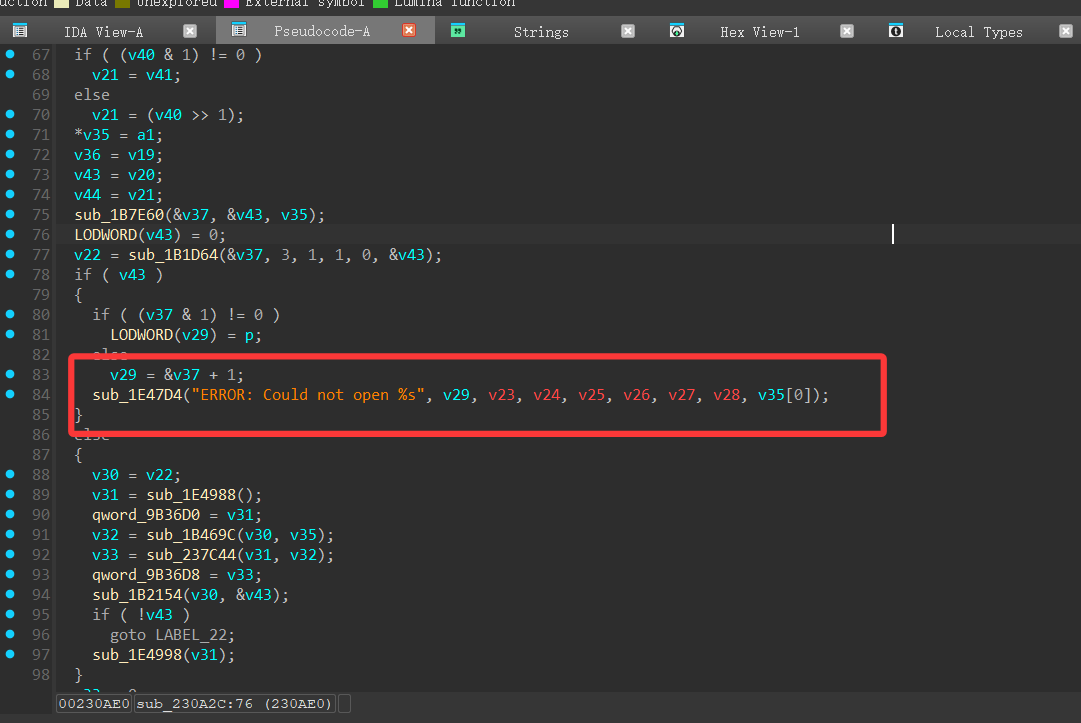Close the Strings tab

(x=627, y=31)
